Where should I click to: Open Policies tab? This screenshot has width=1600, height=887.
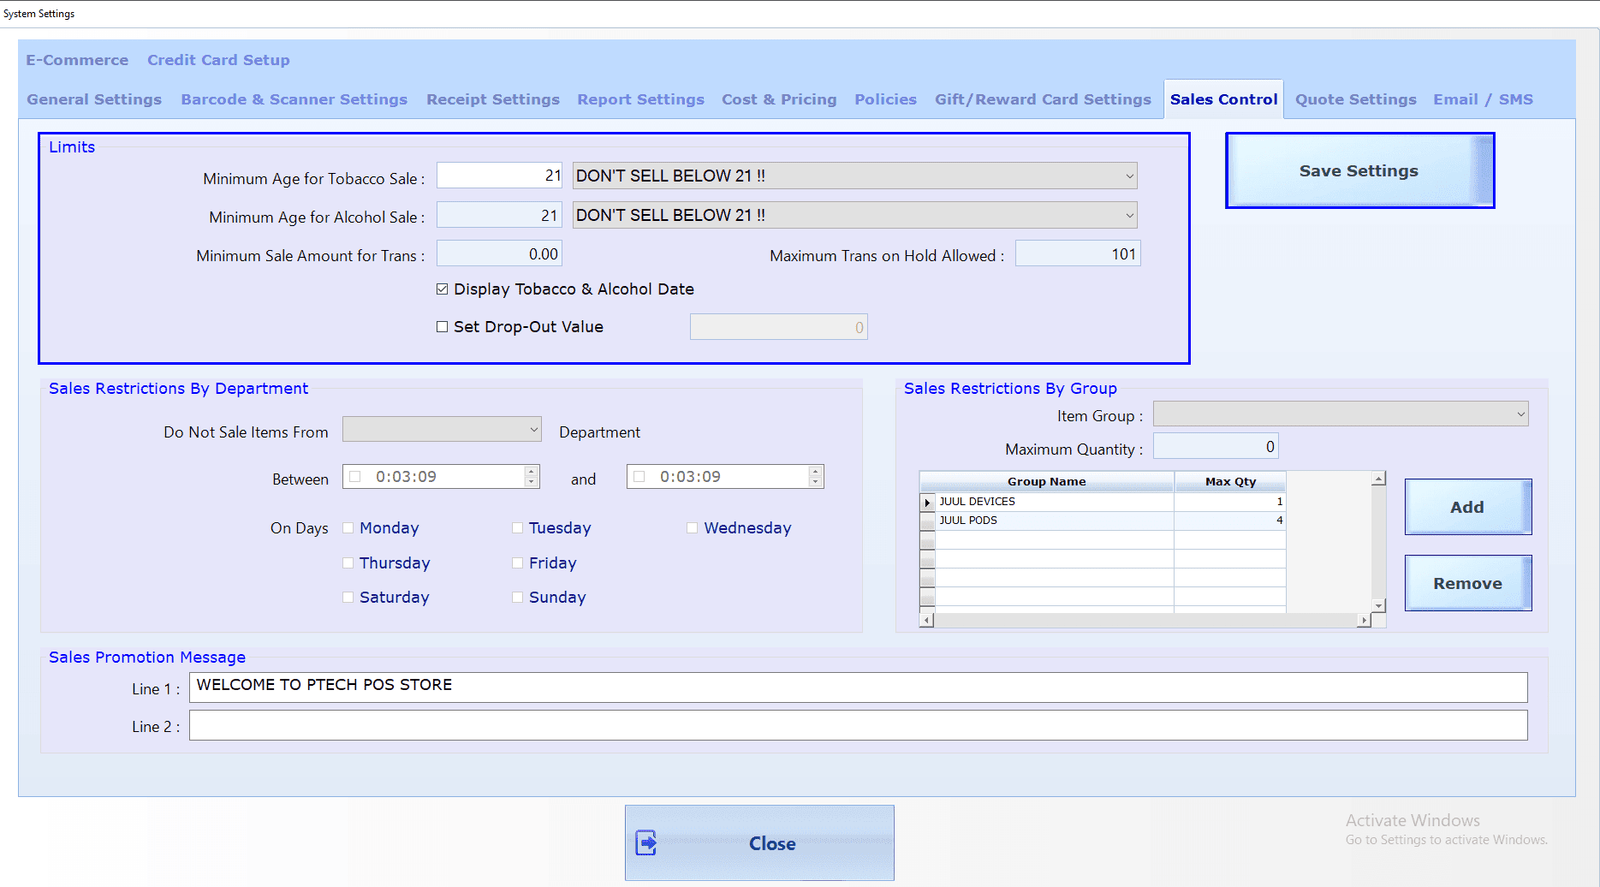(885, 99)
